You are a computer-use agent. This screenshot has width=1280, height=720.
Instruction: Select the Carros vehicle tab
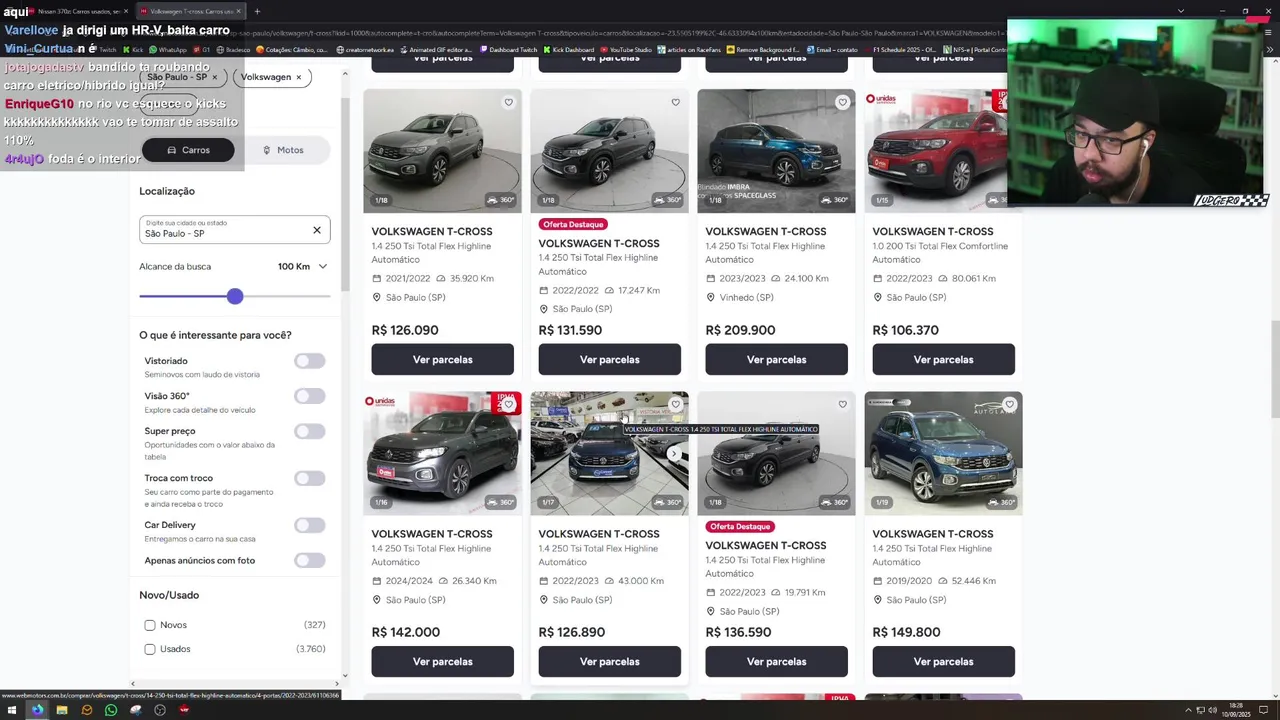pyautogui.click(x=188, y=150)
